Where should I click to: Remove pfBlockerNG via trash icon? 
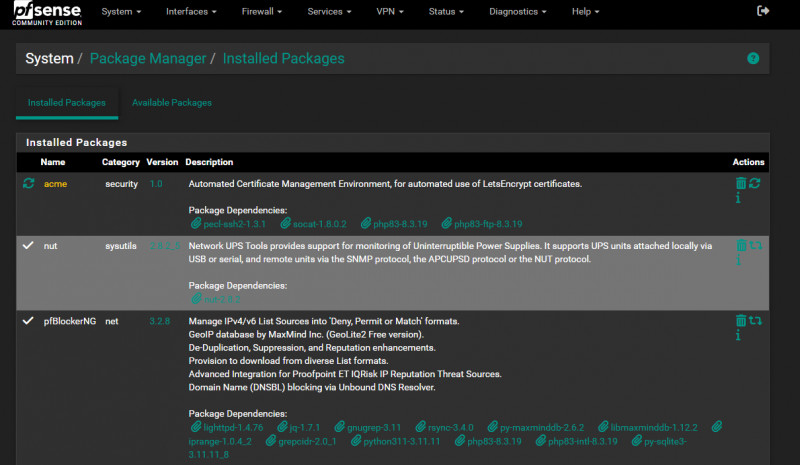740,321
